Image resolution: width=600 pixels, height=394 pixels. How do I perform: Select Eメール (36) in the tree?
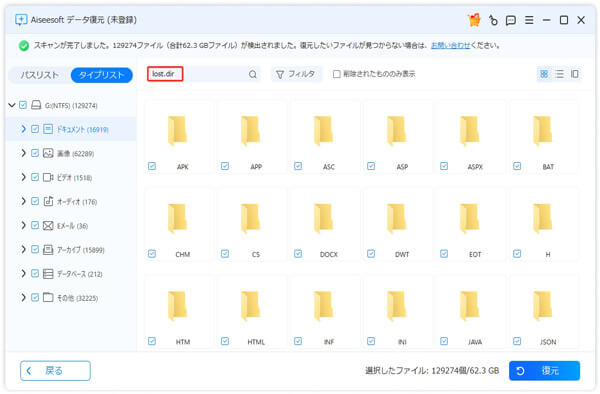click(72, 226)
